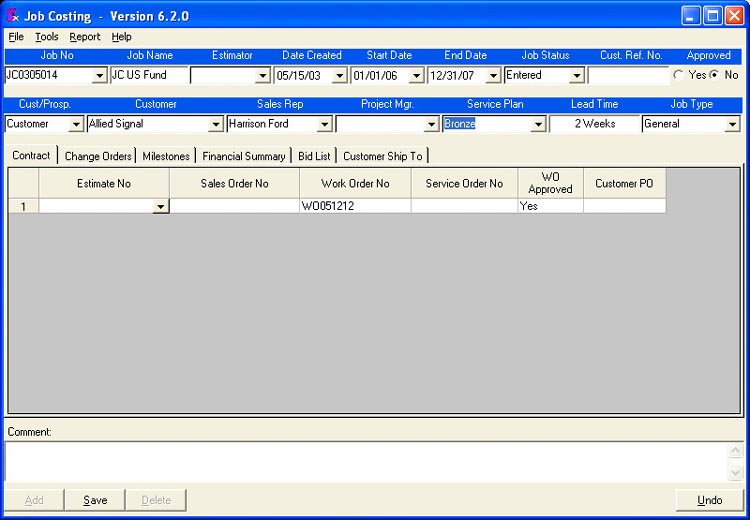Select the Yes approved radio button

680,75
